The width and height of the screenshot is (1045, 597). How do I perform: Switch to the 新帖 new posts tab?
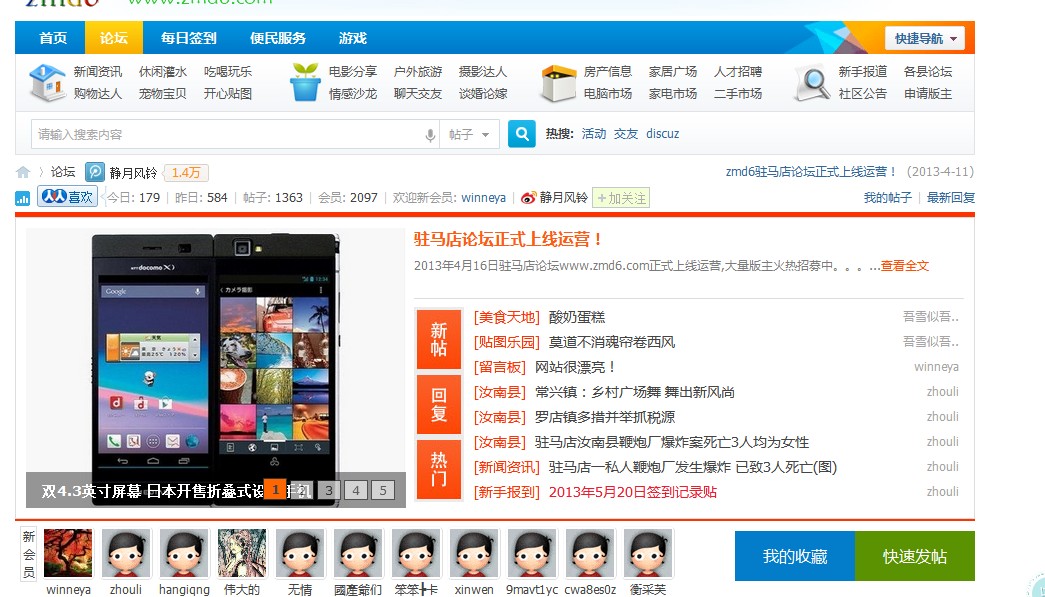pos(439,339)
